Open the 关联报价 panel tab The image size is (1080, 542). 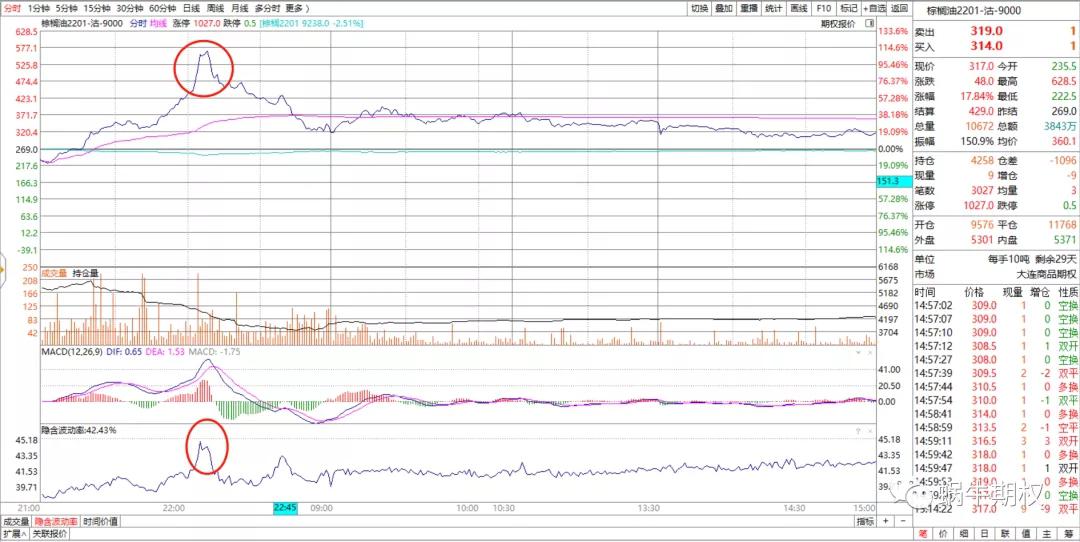coord(49,534)
